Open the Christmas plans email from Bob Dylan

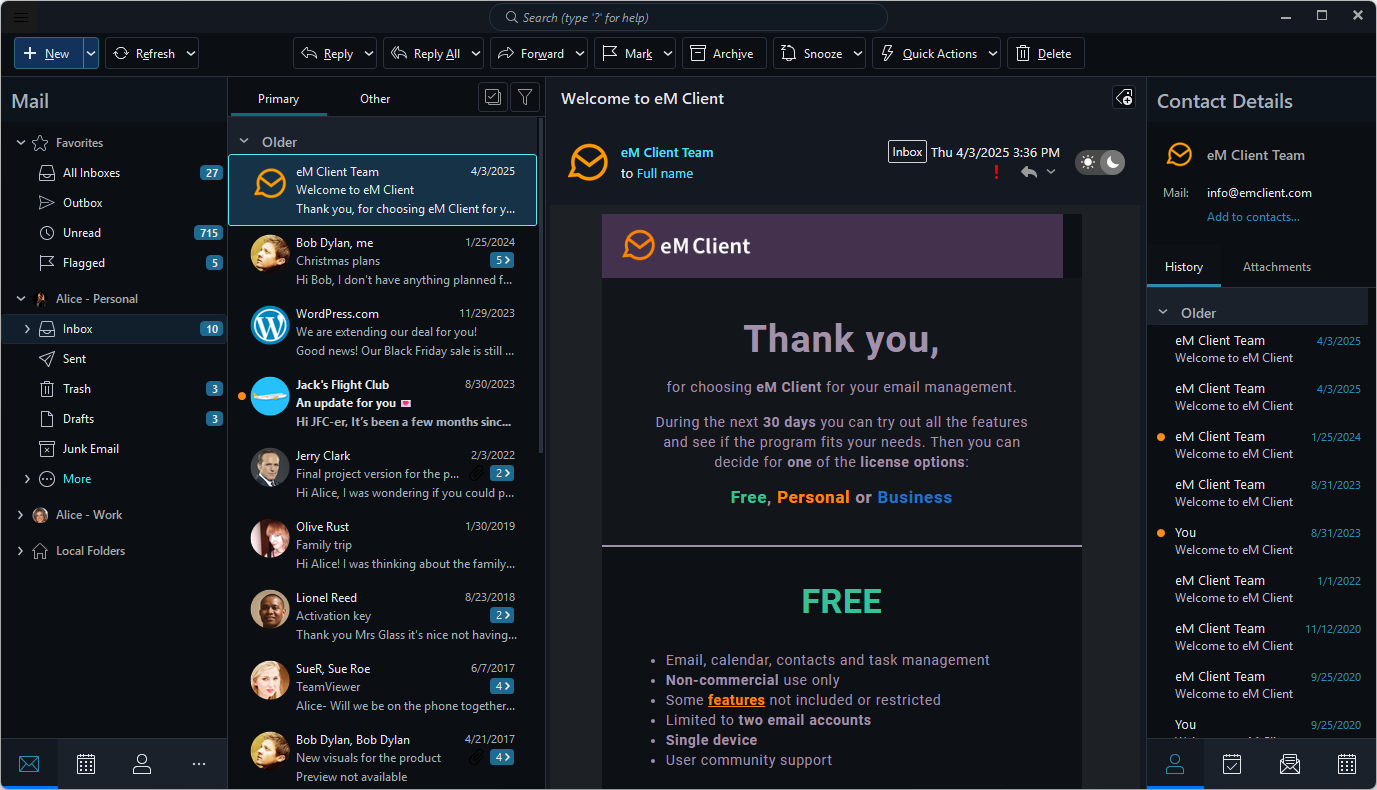click(x=382, y=261)
